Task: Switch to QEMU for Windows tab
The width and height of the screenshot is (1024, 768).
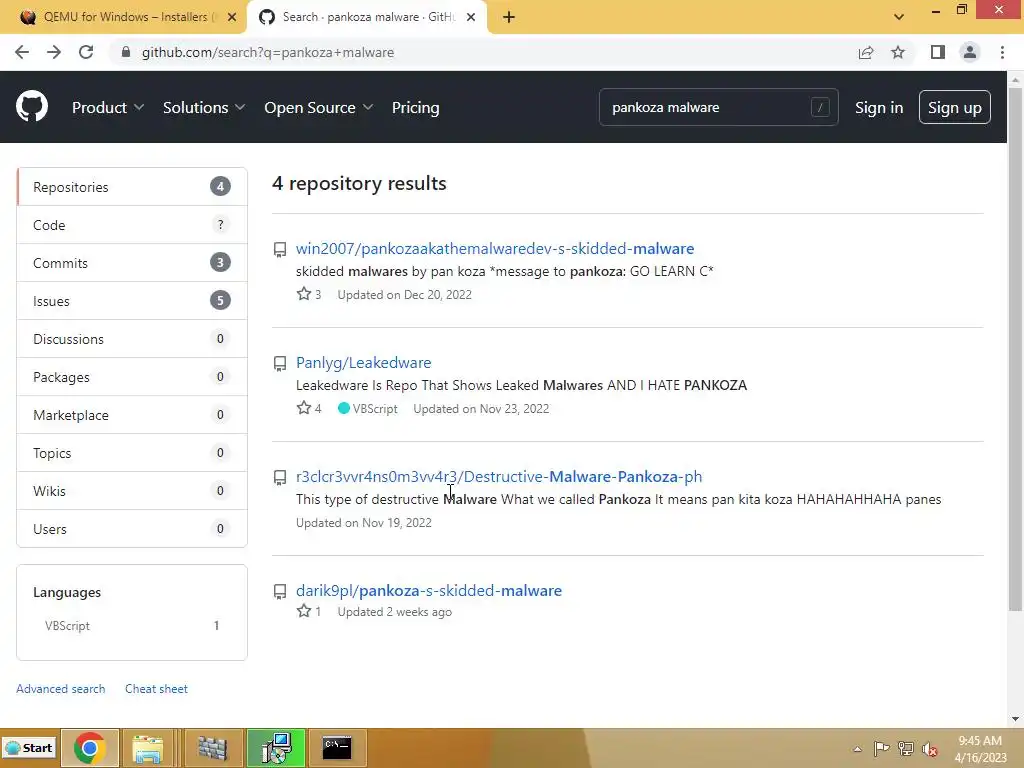Action: point(124,17)
